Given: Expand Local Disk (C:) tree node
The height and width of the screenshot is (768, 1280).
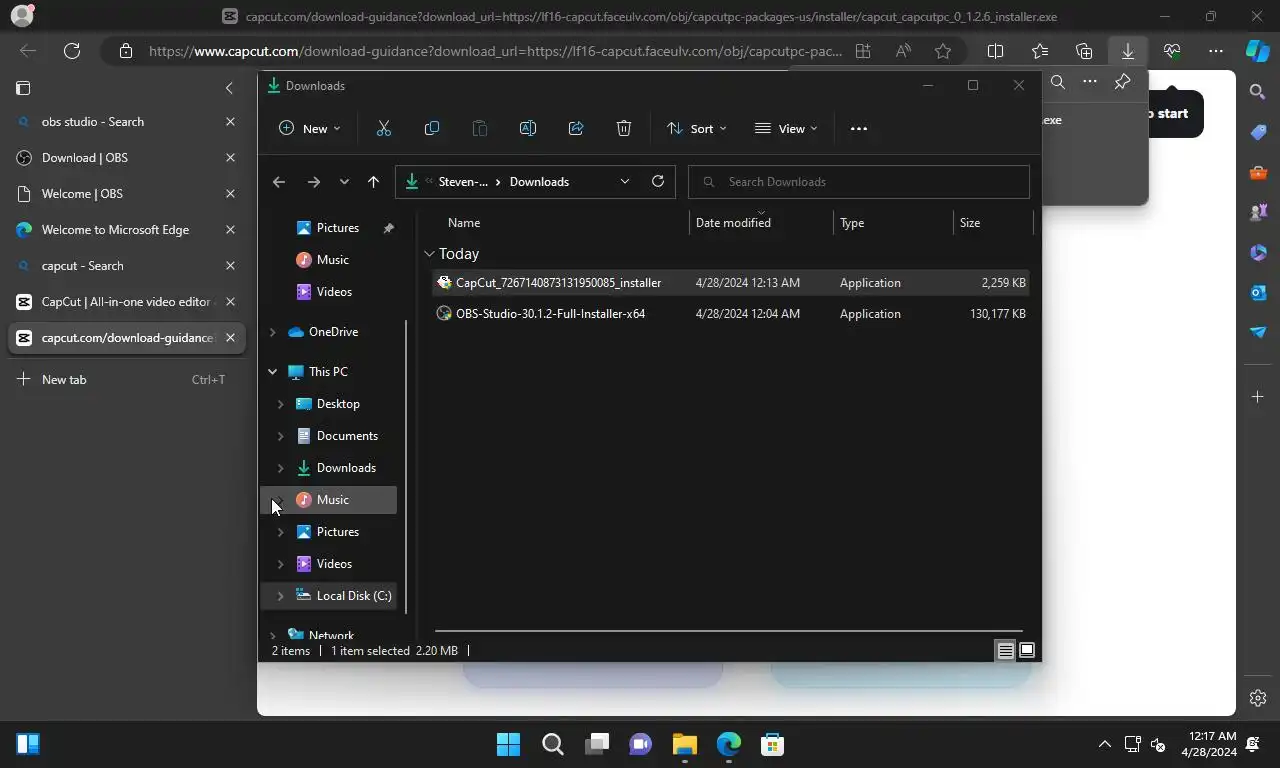Looking at the screenshot, I should click(280, 596).
